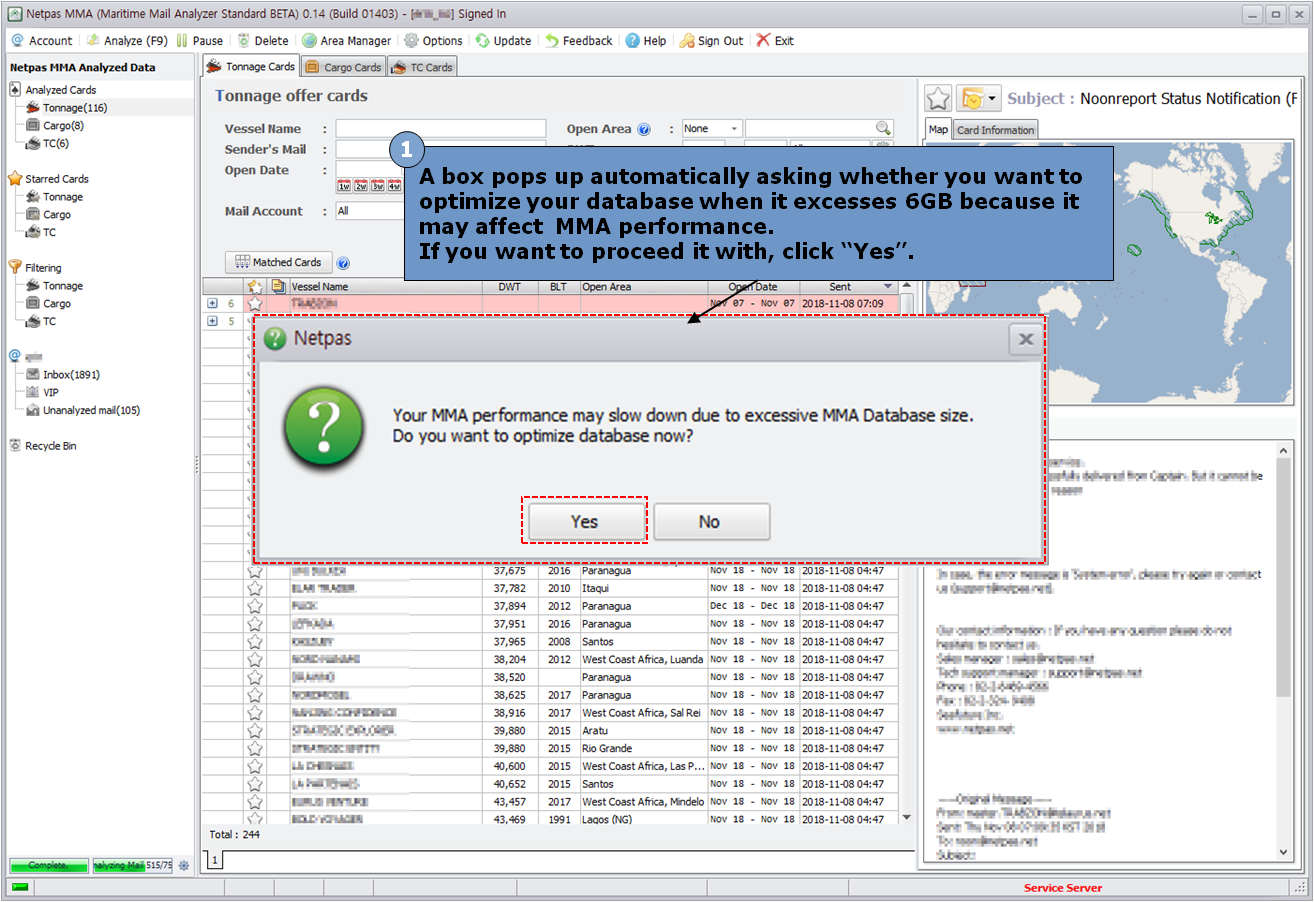Click Exit in the toolbar
This screenshot has width=1314, height=902.
[x=775, y=41]
